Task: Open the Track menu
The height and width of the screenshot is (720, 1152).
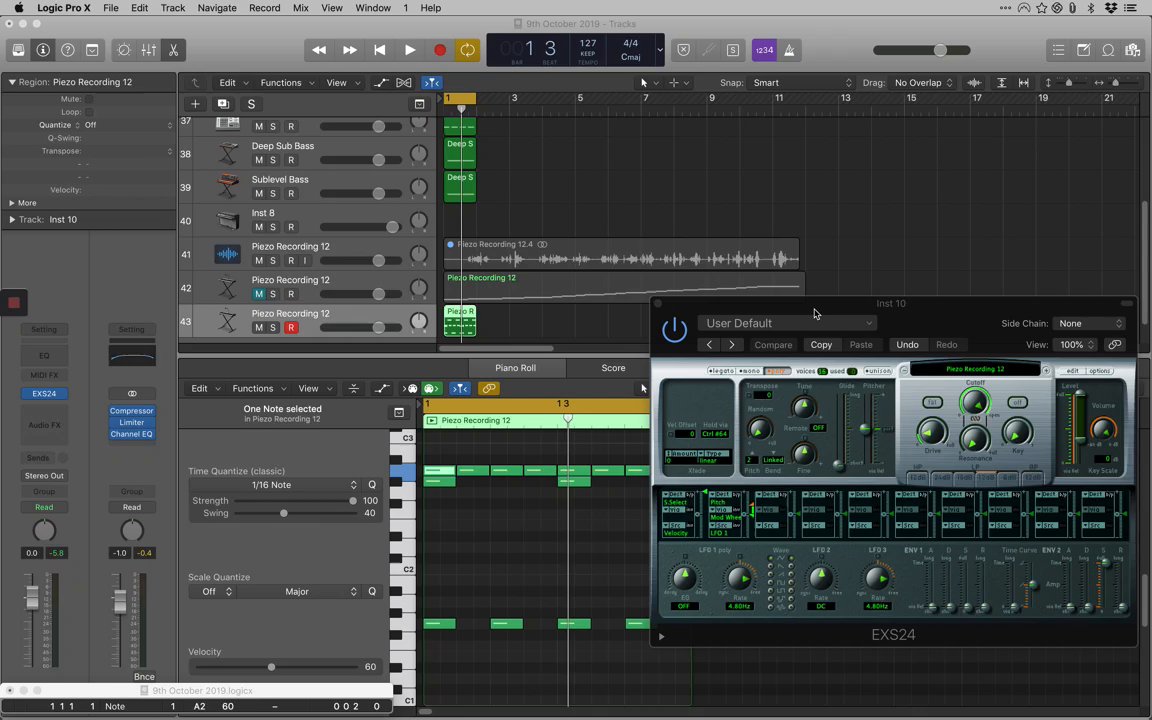Action: click(x=173, y=8)
